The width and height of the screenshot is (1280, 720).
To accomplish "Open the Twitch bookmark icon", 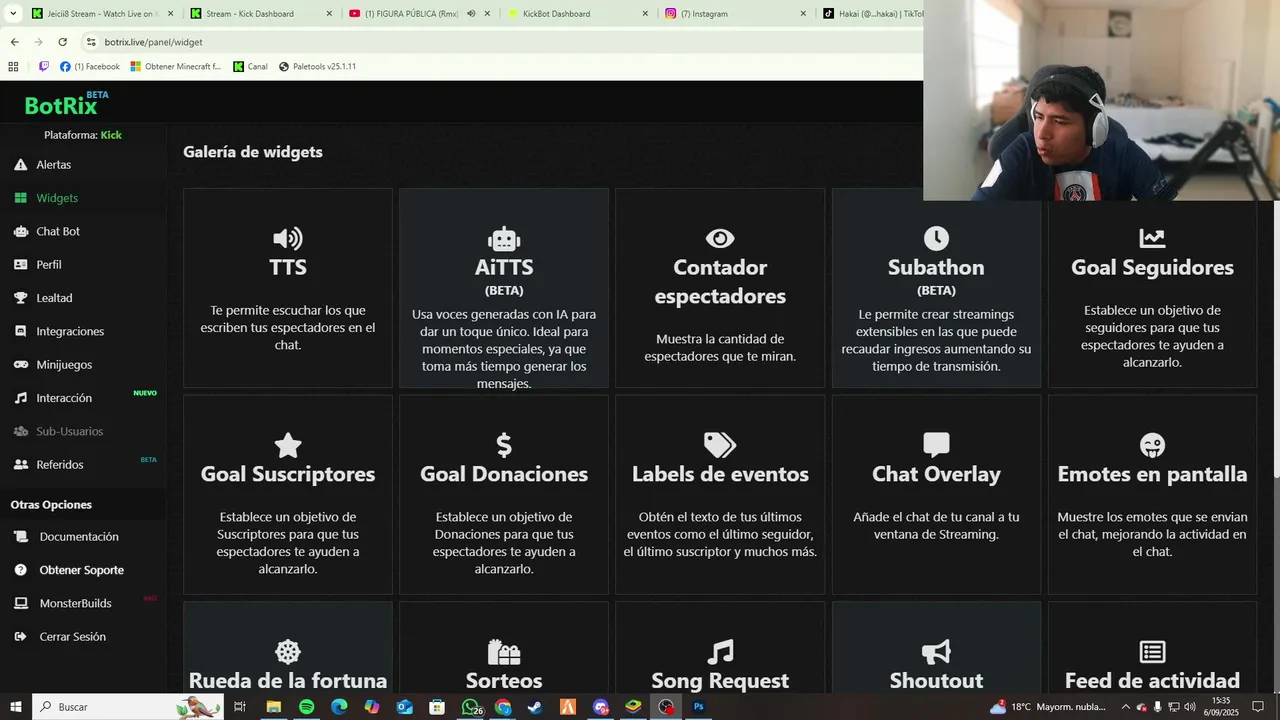I will [x=43, y=67].
